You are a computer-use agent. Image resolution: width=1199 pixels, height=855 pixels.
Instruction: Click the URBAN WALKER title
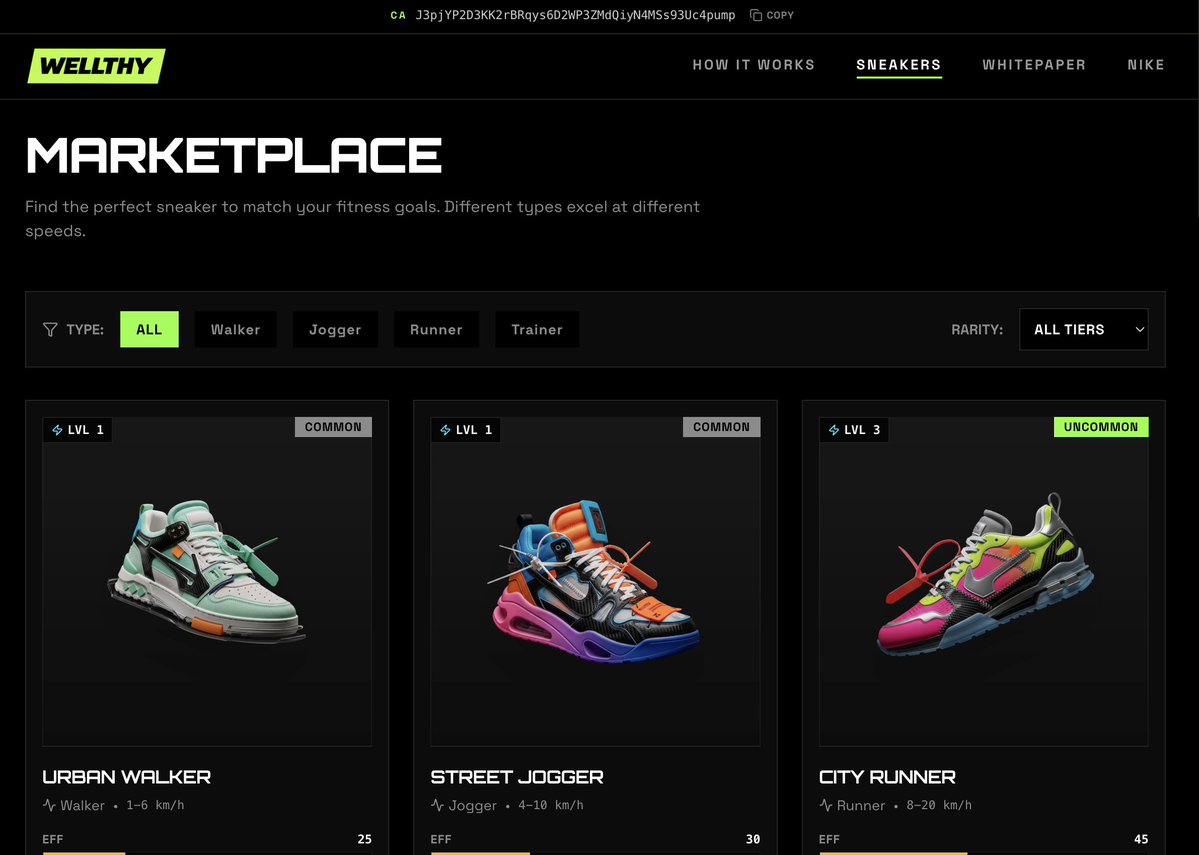click(127, 777)
